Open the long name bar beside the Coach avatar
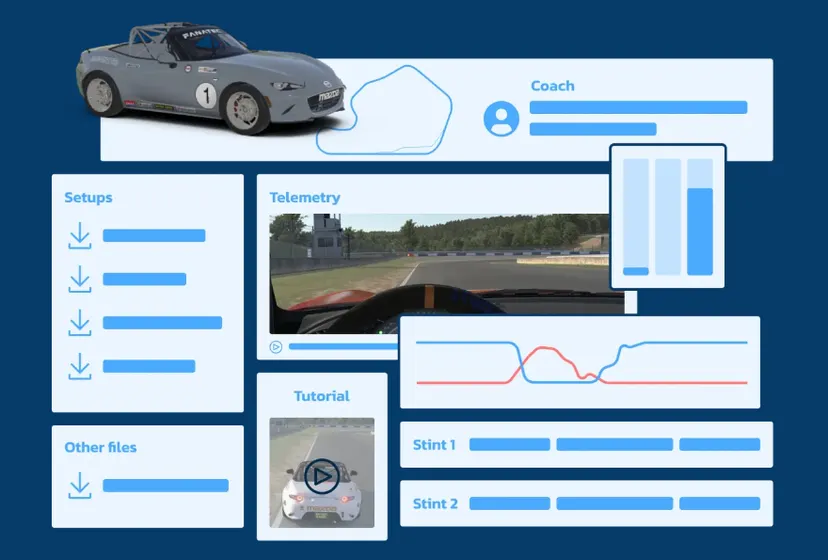 (638, 107)
